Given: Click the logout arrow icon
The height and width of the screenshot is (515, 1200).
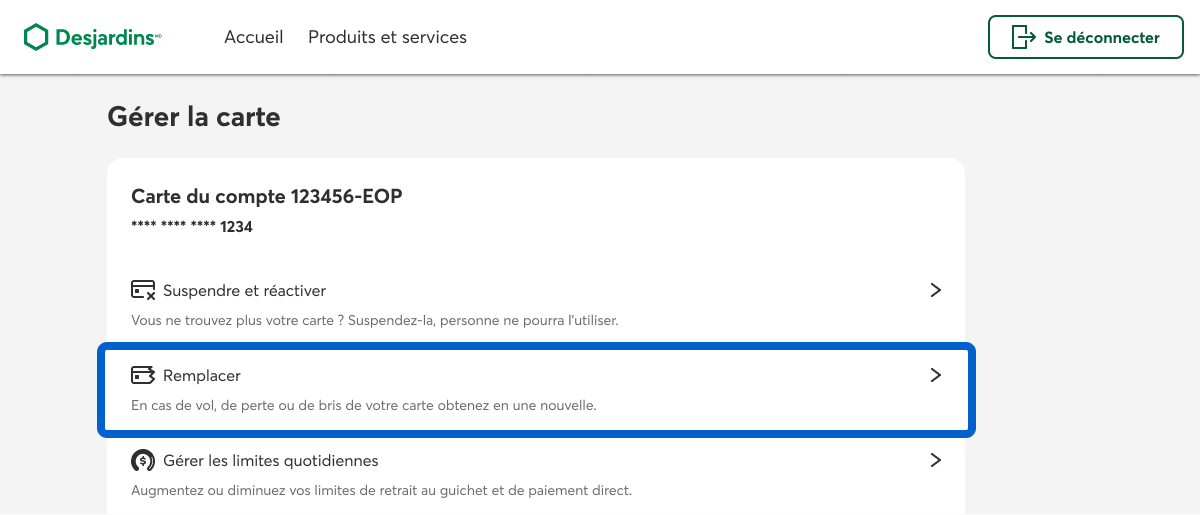Looking at the screenshot, I should (x=1023, y=38).
